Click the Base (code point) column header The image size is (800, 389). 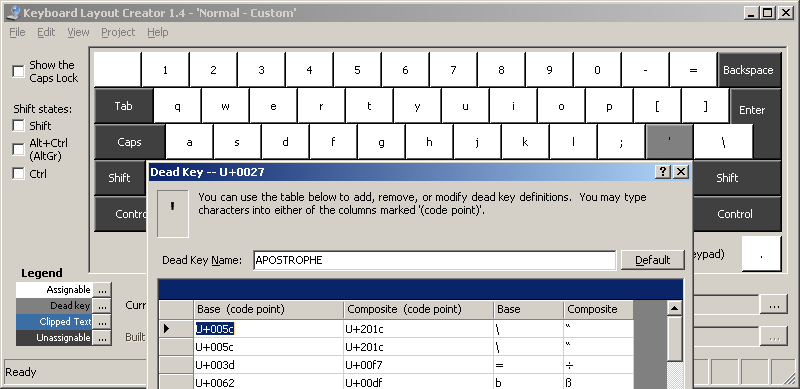[268, 309]
